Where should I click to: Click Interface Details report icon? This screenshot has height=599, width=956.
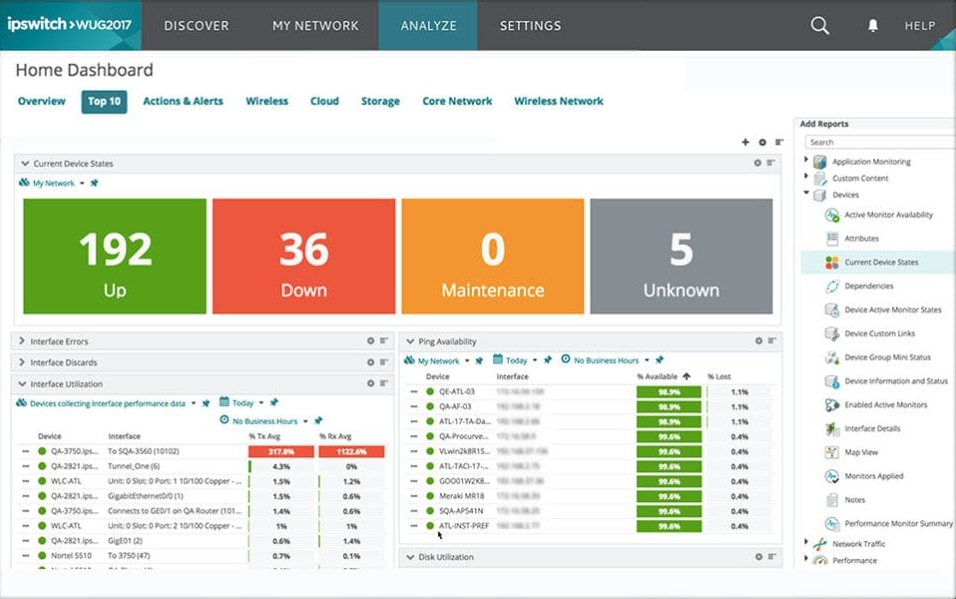[x=832, y=429]
